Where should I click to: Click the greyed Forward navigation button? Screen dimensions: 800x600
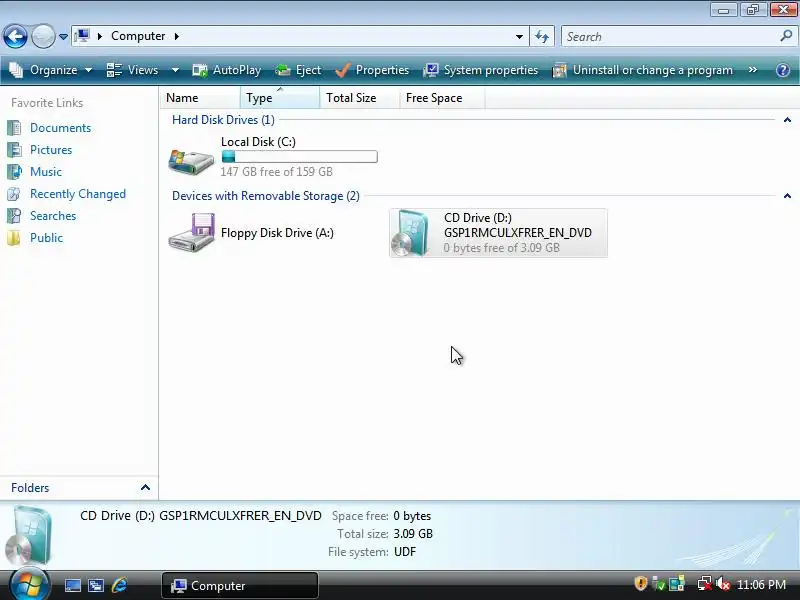click(43, 37)
